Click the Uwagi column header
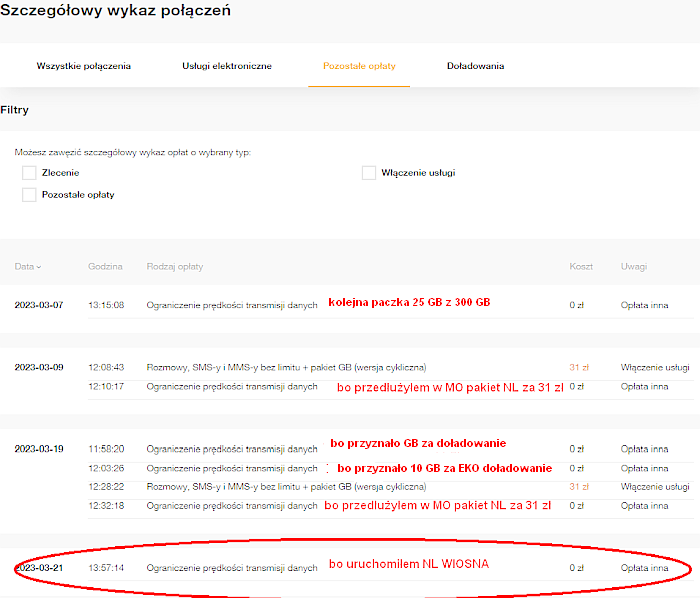 click(633, 267)
